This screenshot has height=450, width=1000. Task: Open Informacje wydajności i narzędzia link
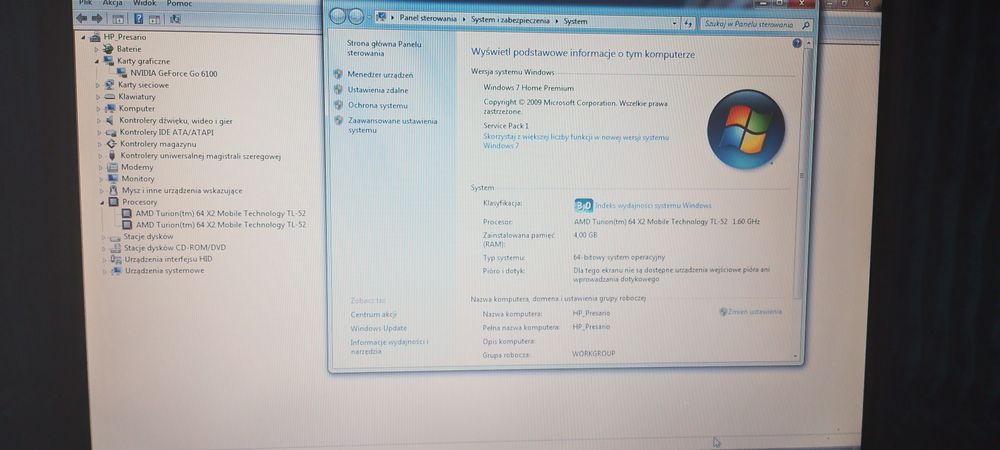tap(389, 347)
